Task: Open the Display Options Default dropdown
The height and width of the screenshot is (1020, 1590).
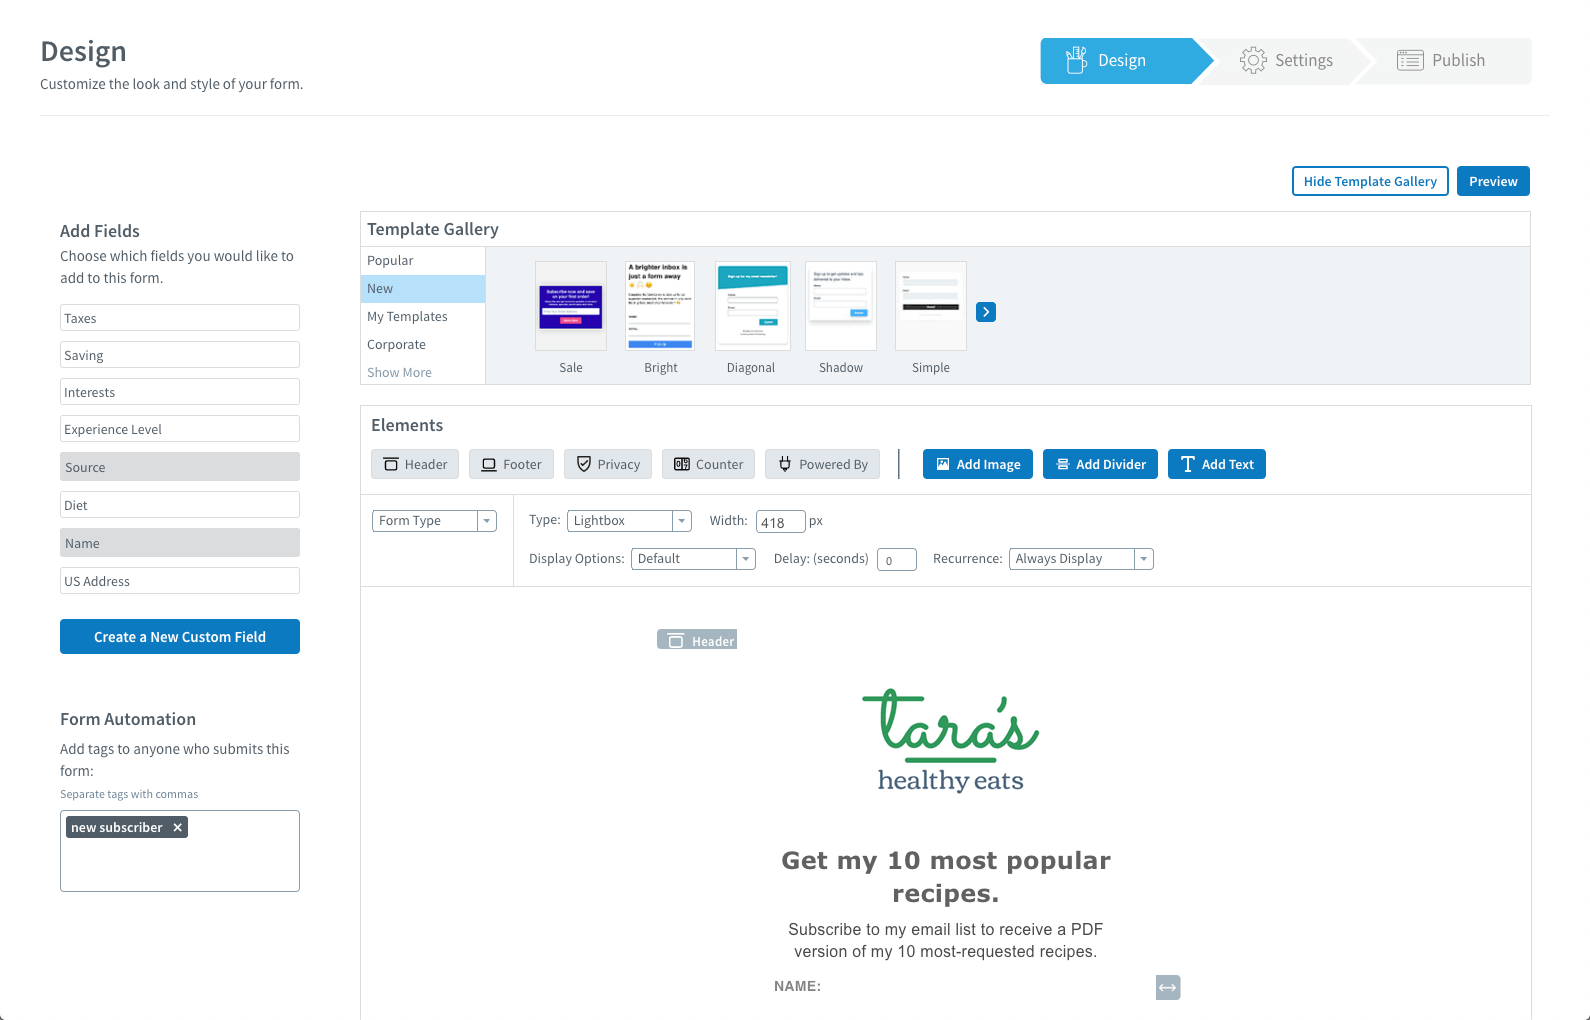Action: pos(693,559)
